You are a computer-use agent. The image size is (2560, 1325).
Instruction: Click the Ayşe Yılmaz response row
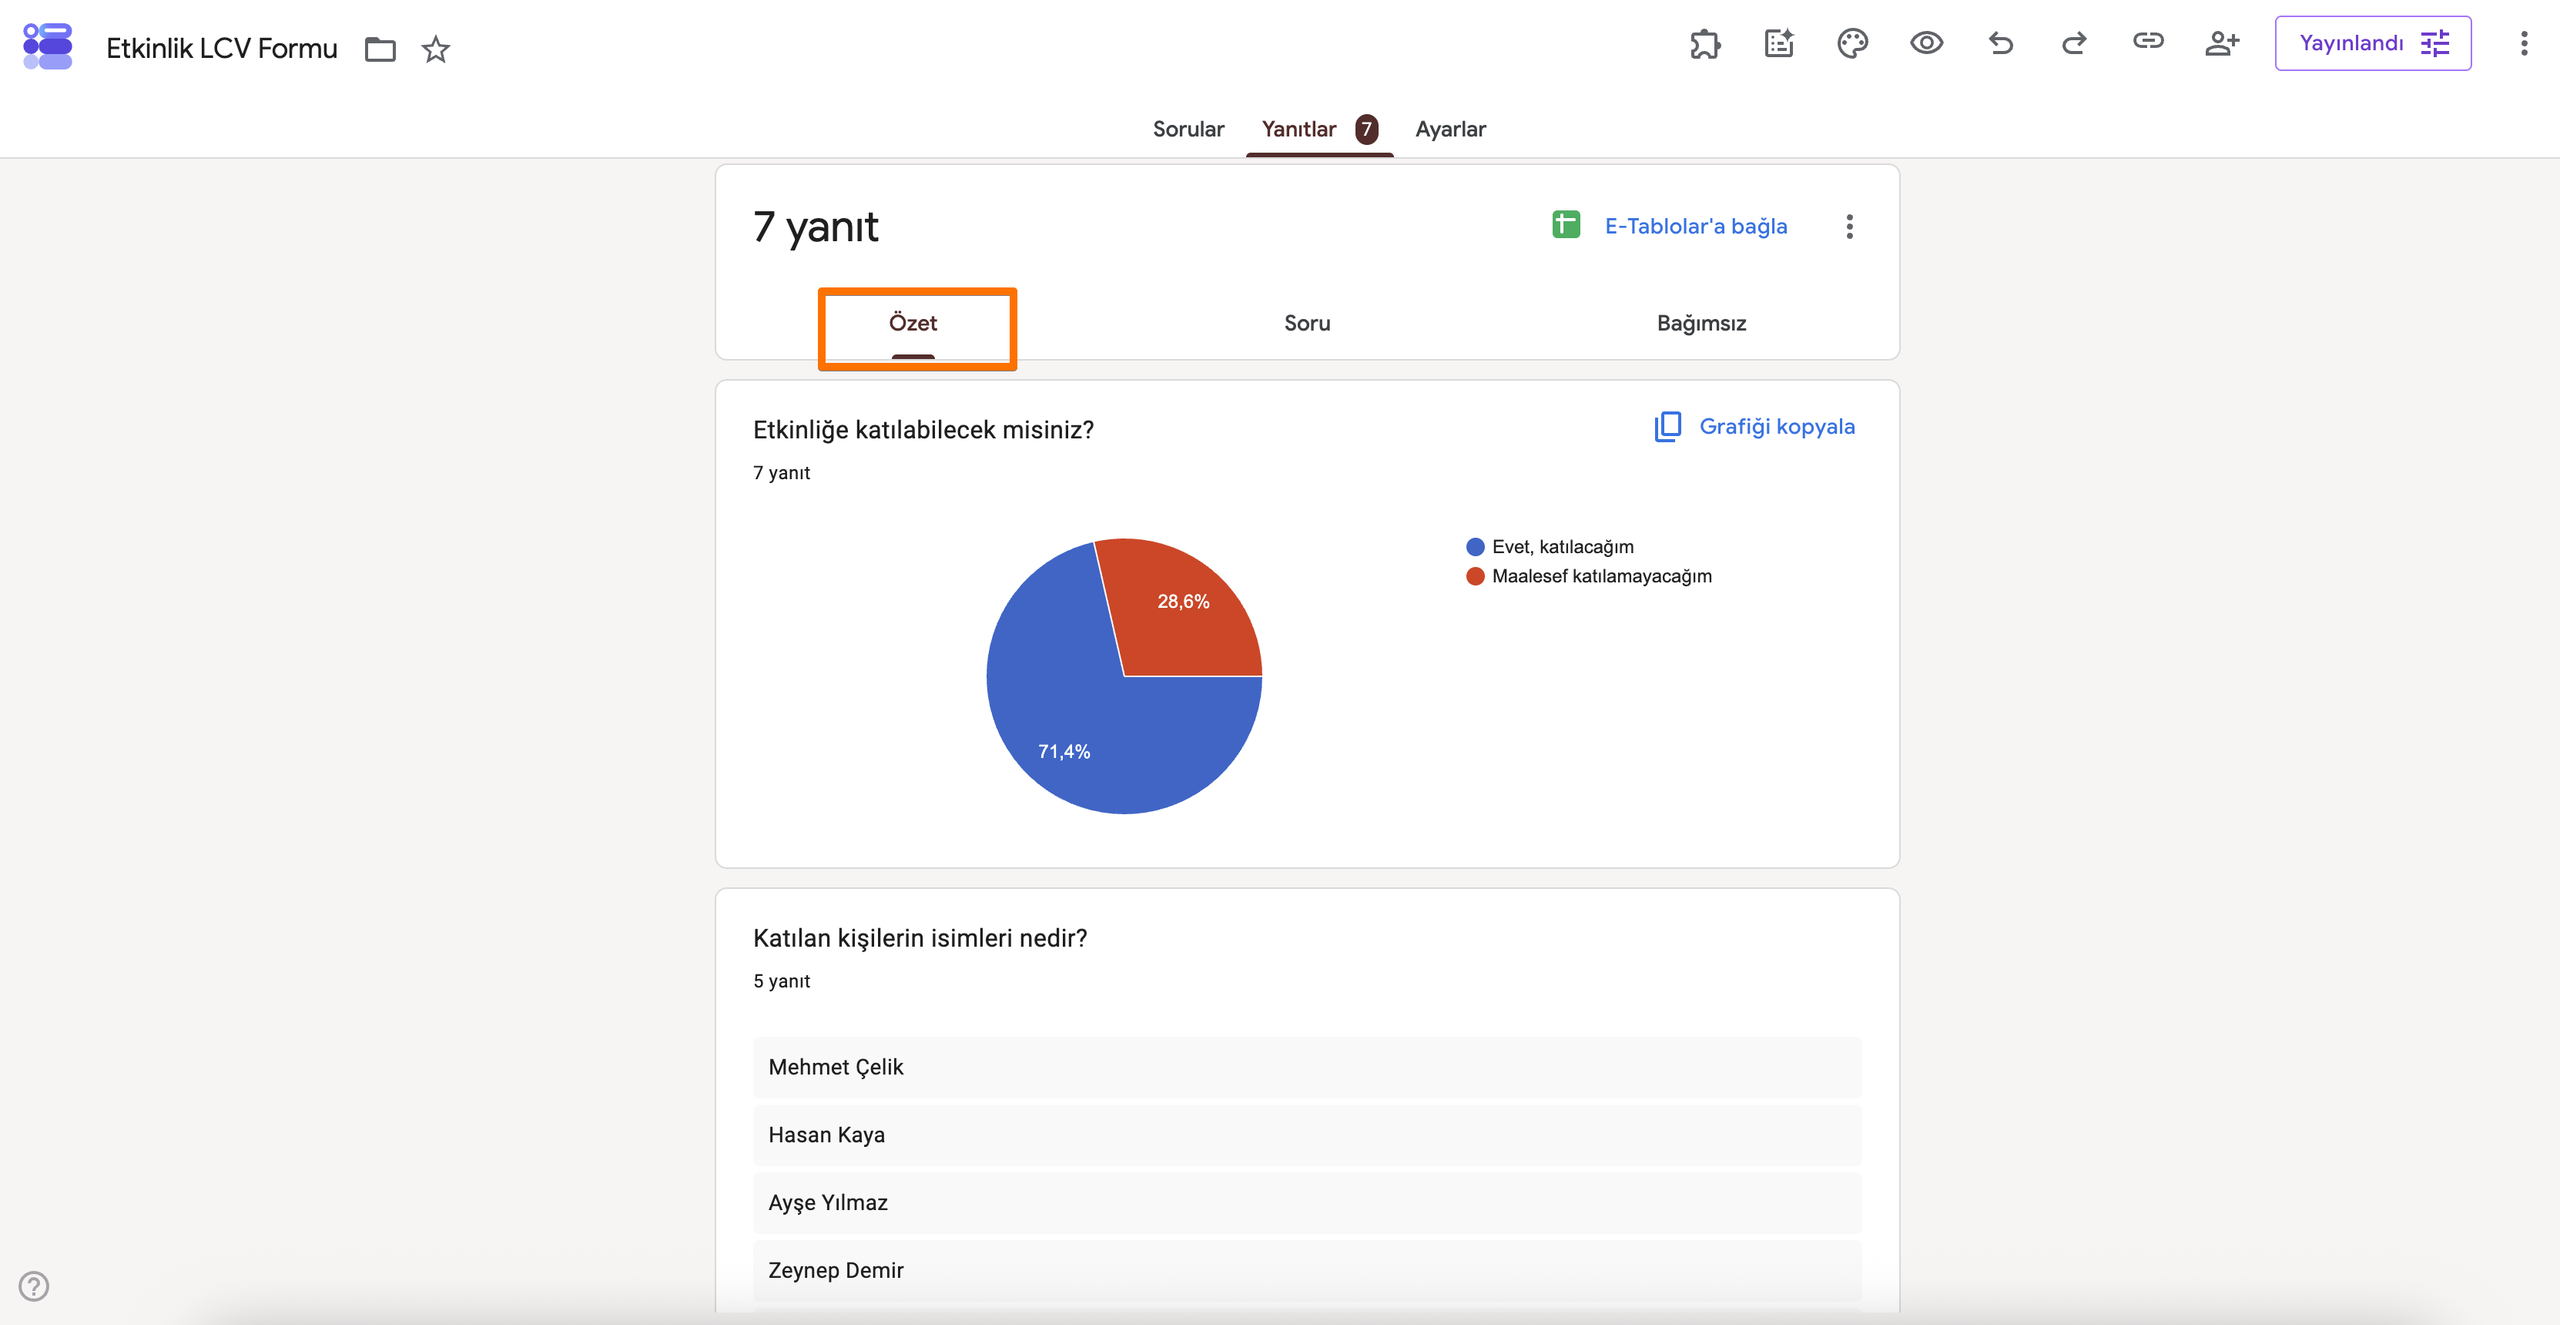[x=1307, y=1202]
